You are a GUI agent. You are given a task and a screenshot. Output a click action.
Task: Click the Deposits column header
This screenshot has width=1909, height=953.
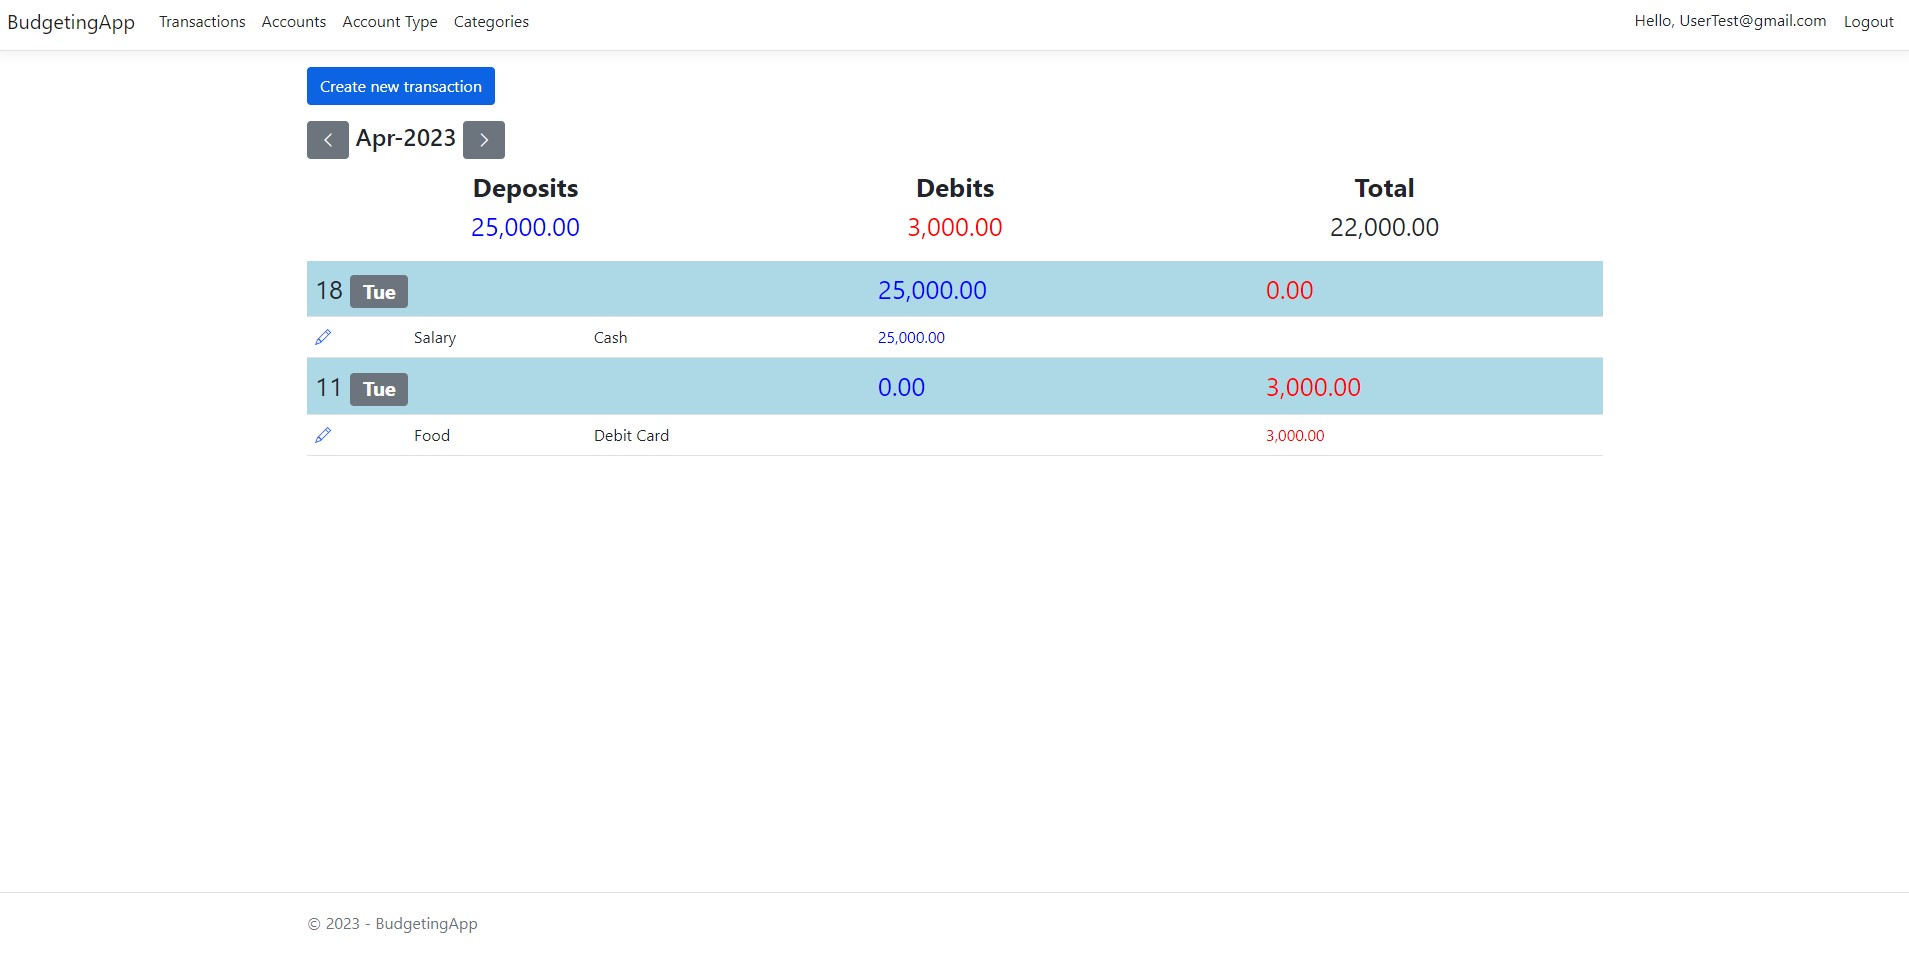point(524,188)
